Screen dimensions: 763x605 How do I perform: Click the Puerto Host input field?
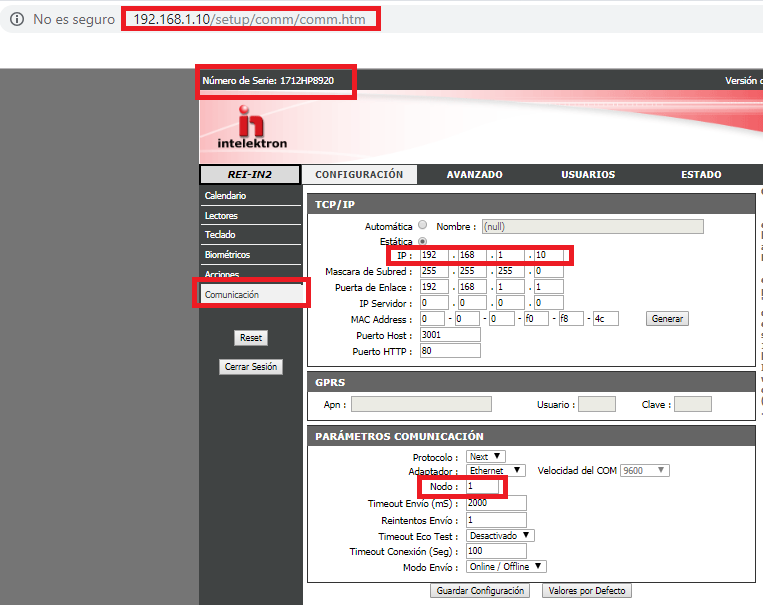tap(450, 335)
